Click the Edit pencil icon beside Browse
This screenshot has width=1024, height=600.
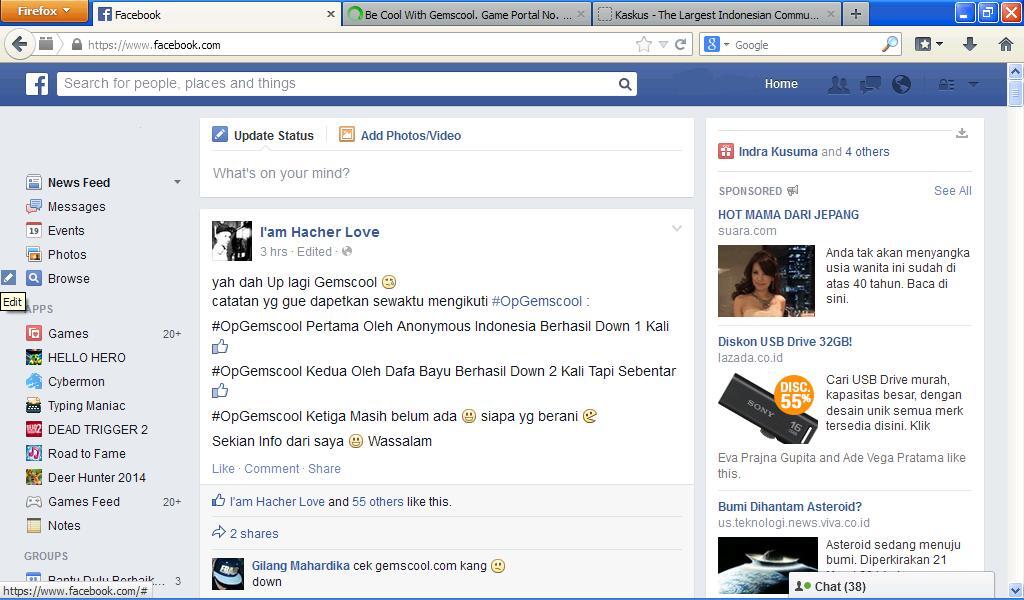tap(8, 278)
